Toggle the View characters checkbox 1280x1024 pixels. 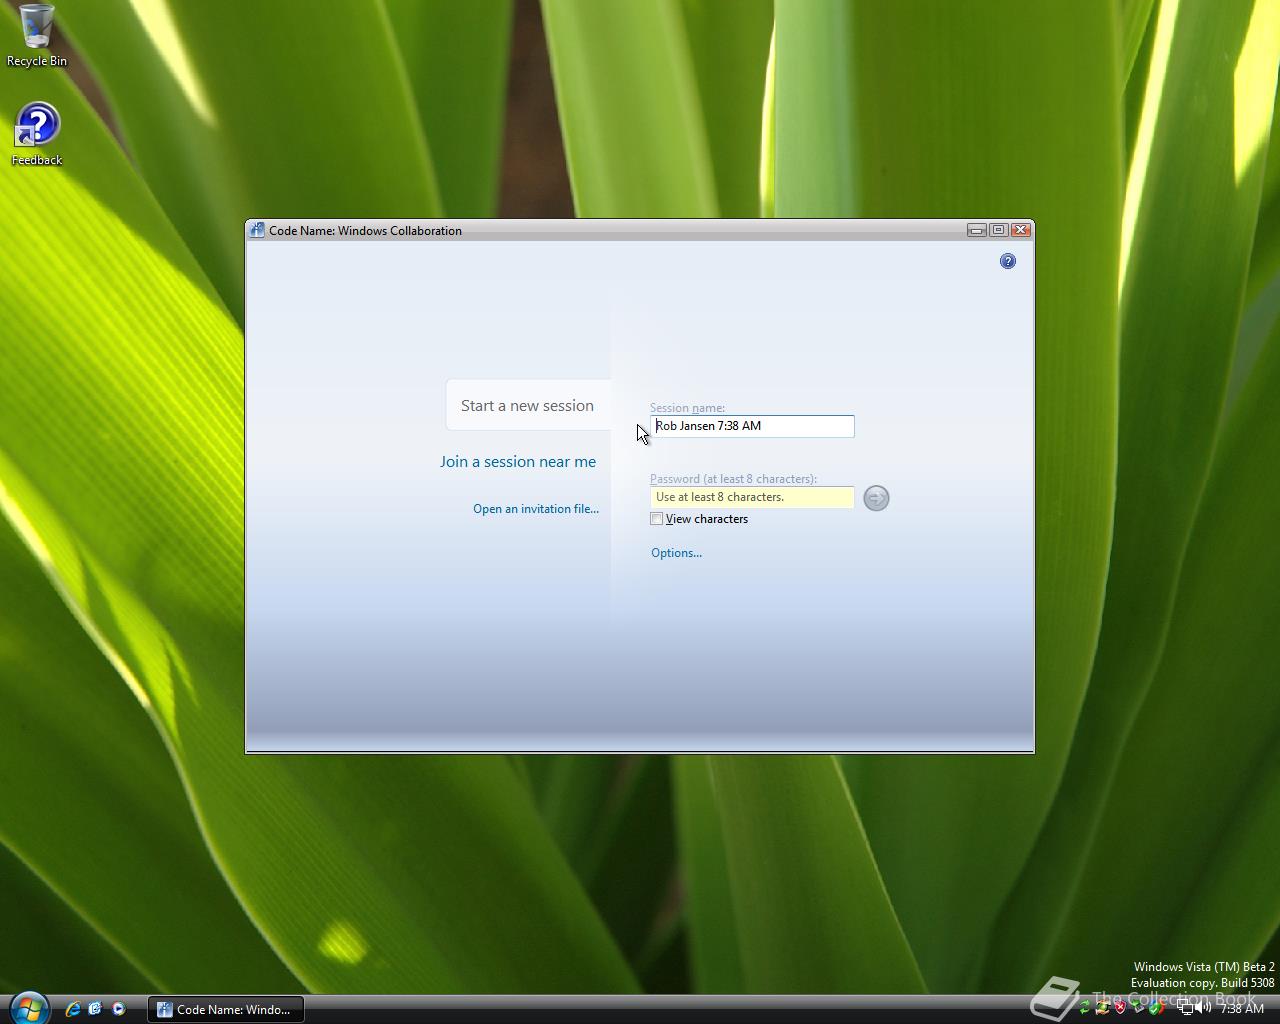tap(657, 519)
